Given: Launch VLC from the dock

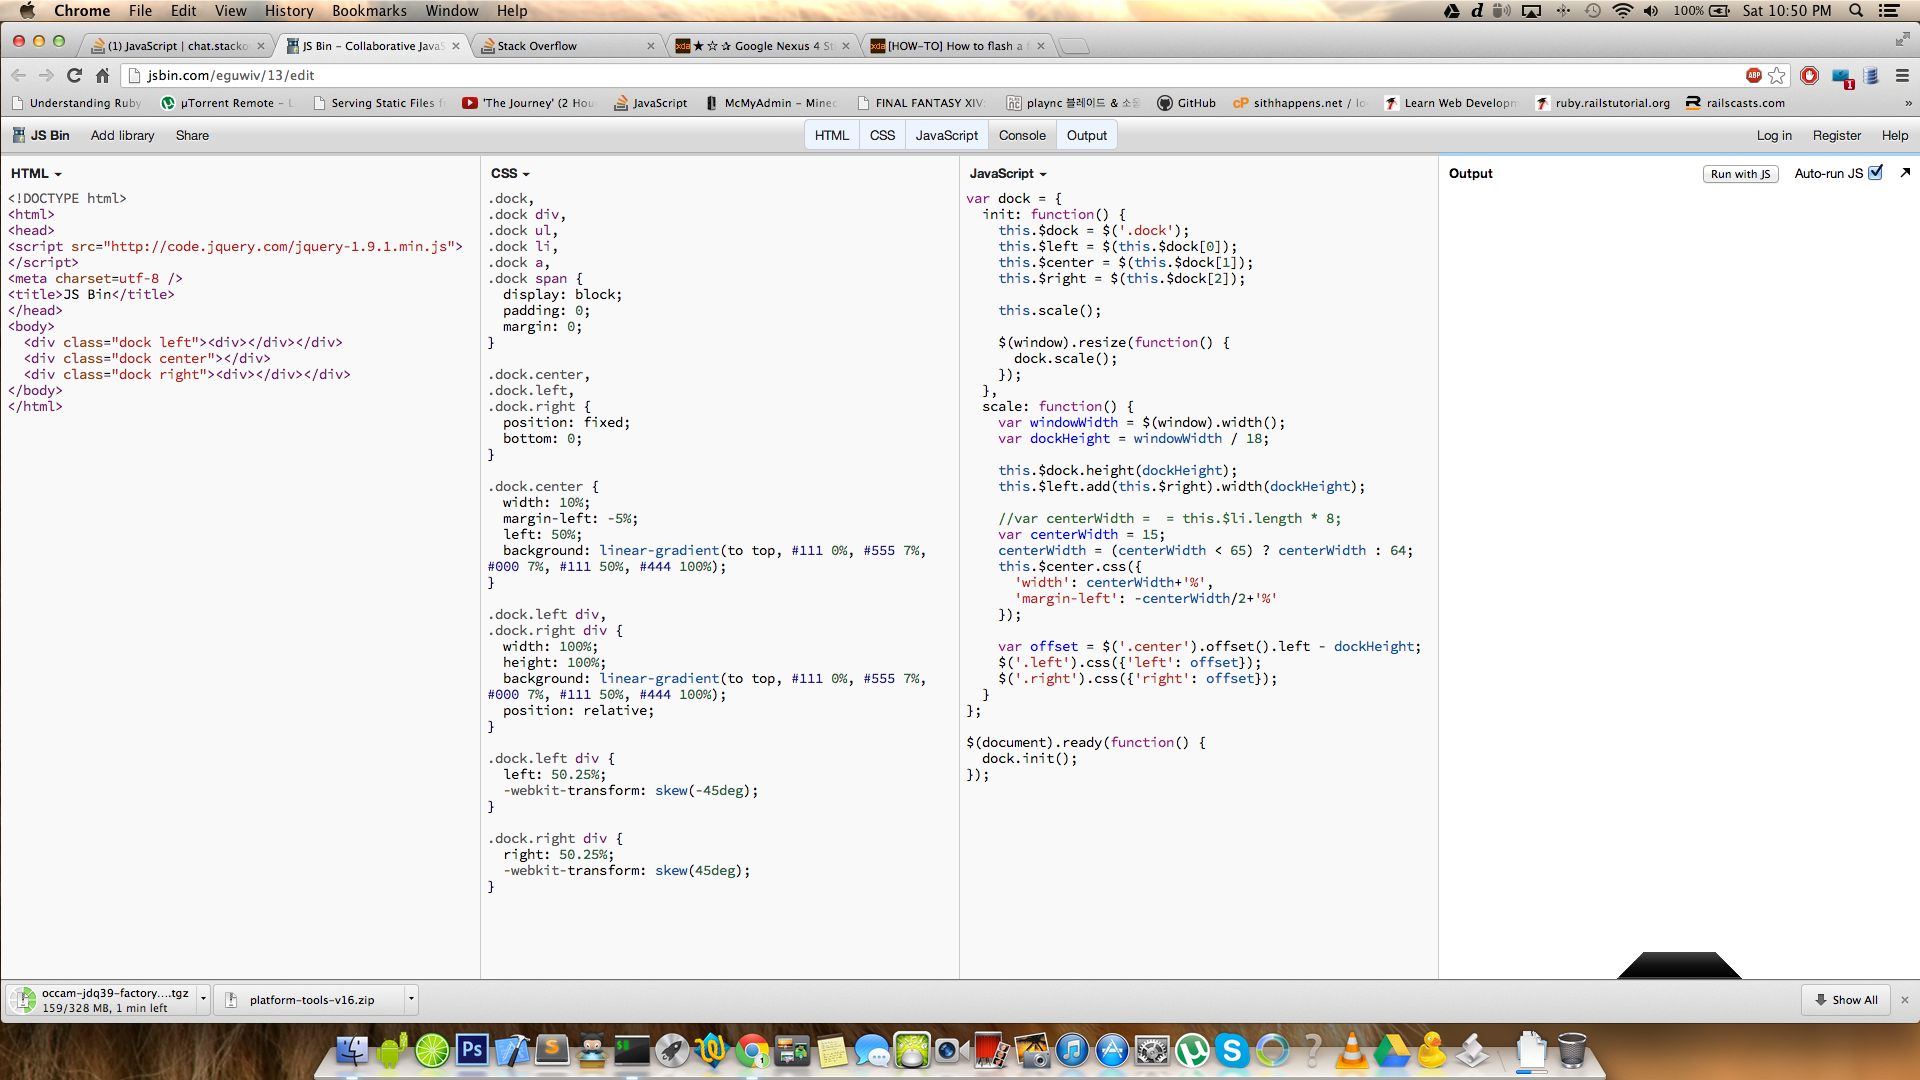Looking at the screenshot, I should [x=1351, y=1050].
